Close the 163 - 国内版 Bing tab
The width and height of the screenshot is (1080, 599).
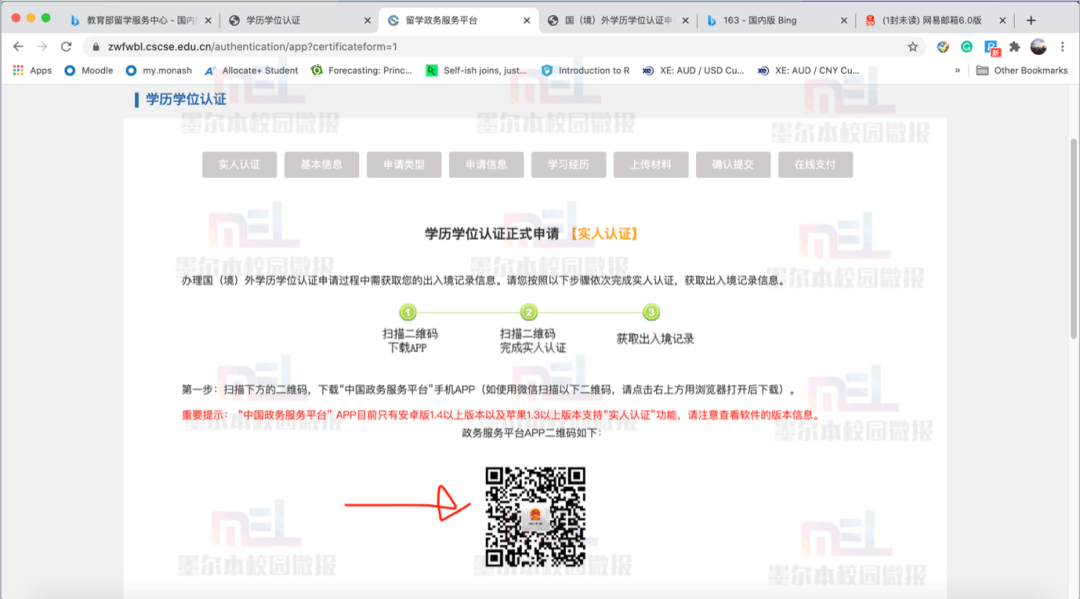[x=844, y=21]
